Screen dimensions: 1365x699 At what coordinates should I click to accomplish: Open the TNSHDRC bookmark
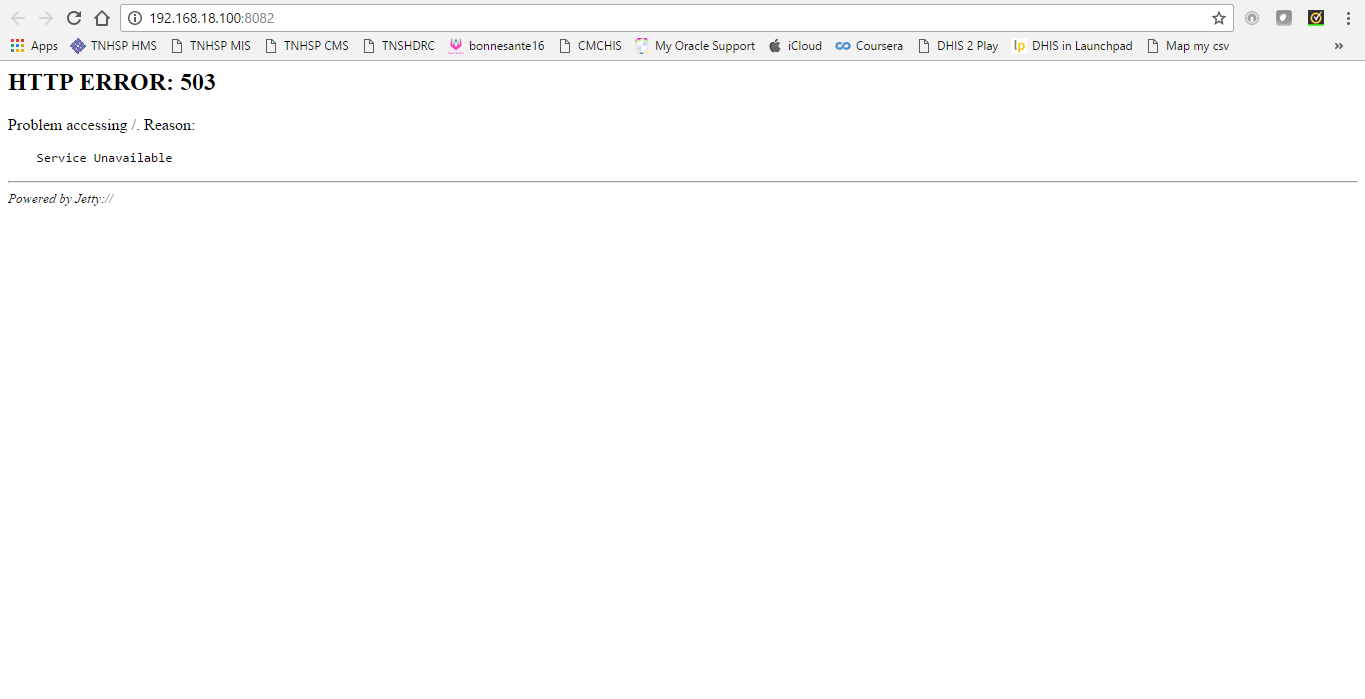pyautogui.click(x=399, y=46)
